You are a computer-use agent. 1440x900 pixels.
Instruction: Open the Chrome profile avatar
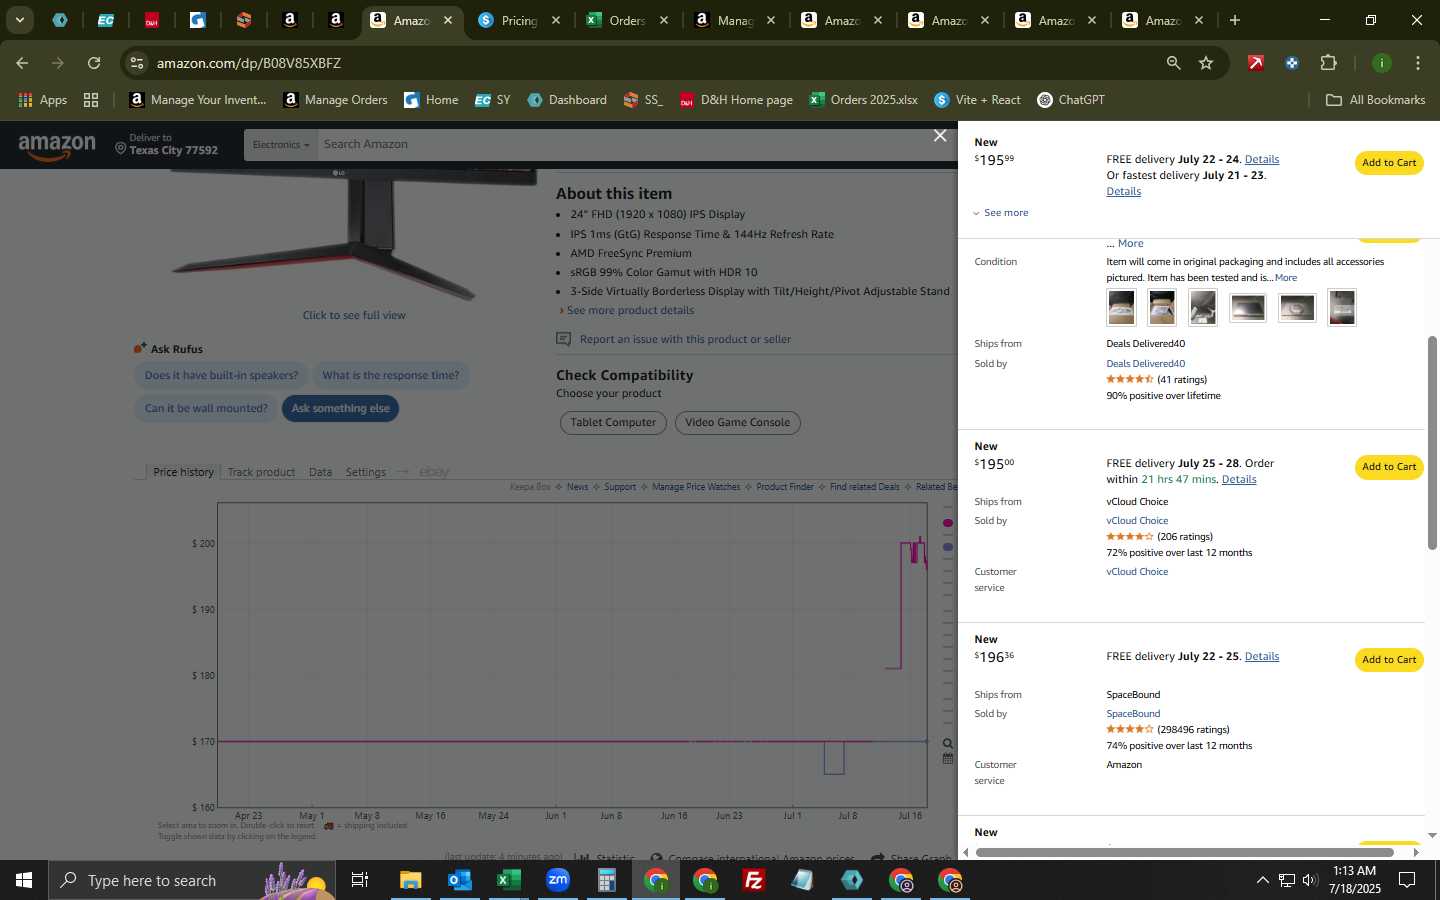tap(1382, 63)
